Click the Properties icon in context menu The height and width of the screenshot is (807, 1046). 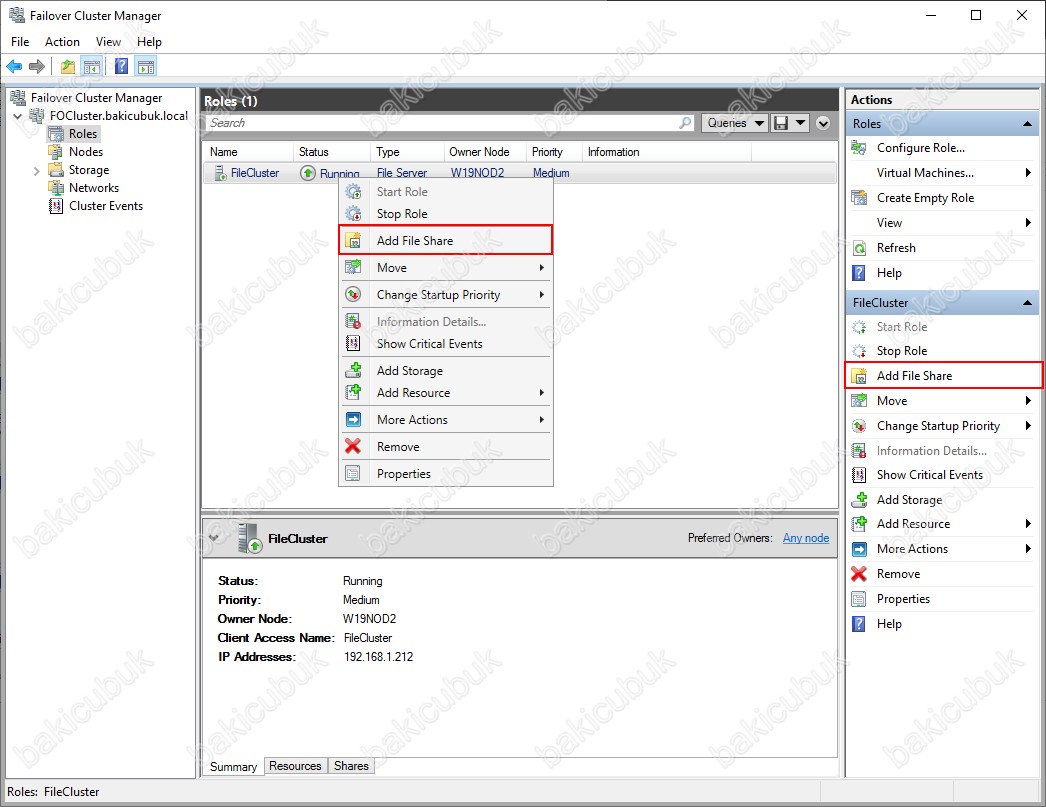353,474
